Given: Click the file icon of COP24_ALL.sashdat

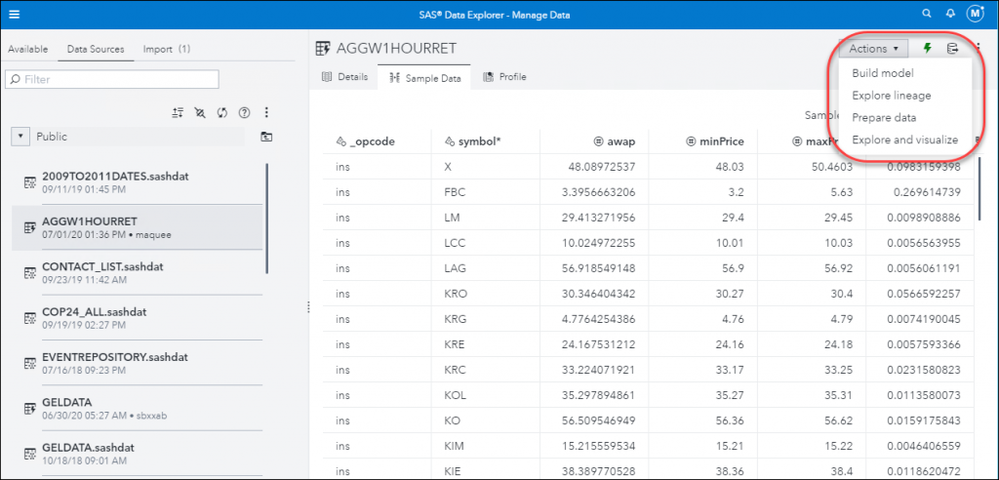Looking at the screenshot, I should 29,318.
